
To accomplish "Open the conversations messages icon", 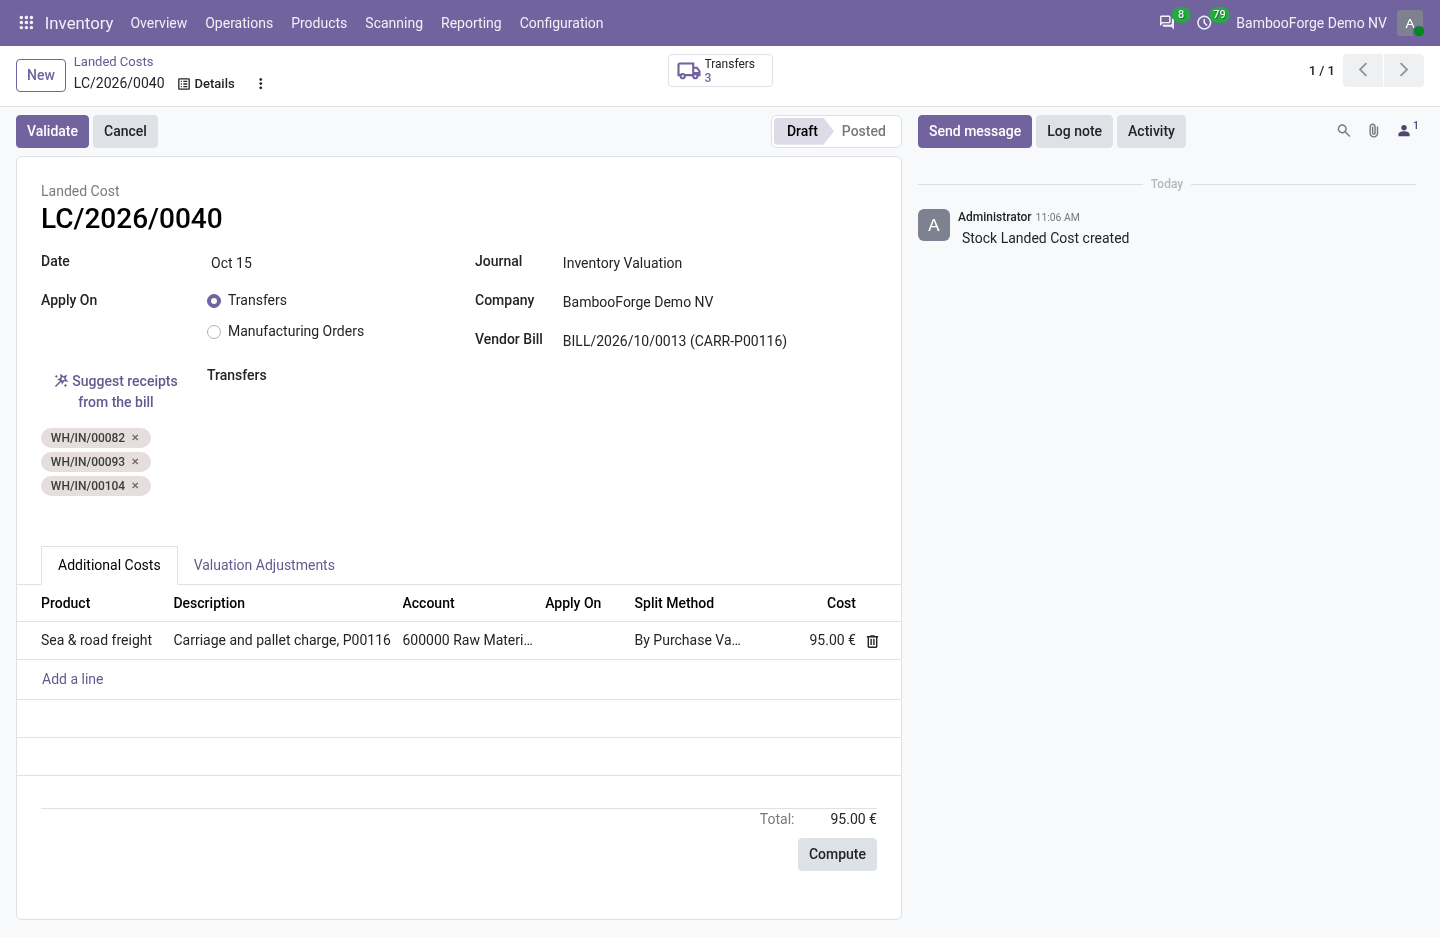I will tap(1167, 23).
